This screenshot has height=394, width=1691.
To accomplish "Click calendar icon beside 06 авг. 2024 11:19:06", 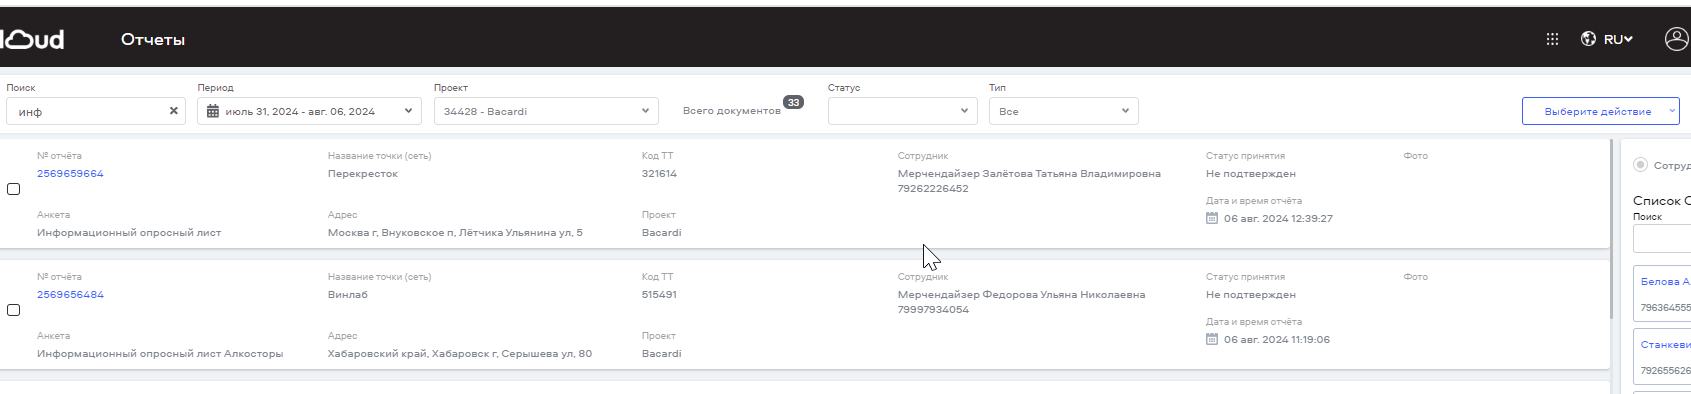I will tap(1212, 339).
